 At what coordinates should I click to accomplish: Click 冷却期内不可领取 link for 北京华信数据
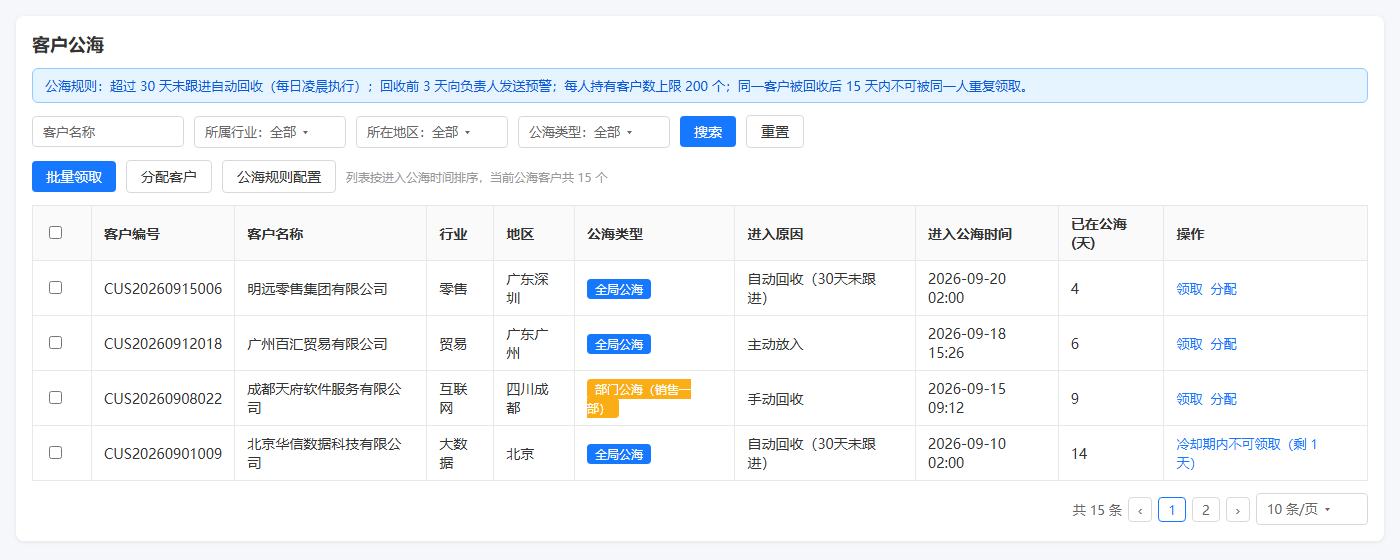click(1247, 453)
